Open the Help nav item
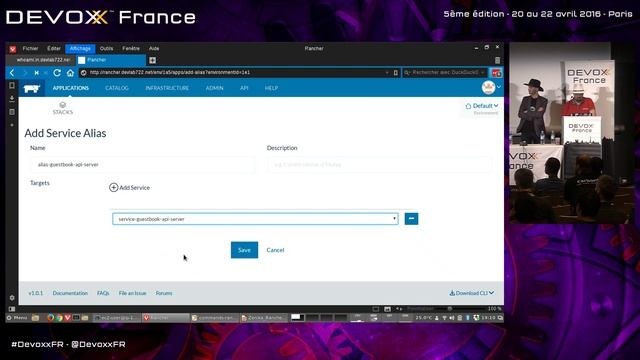The width and height of the screenshot is (640, 360). (271, 88)
